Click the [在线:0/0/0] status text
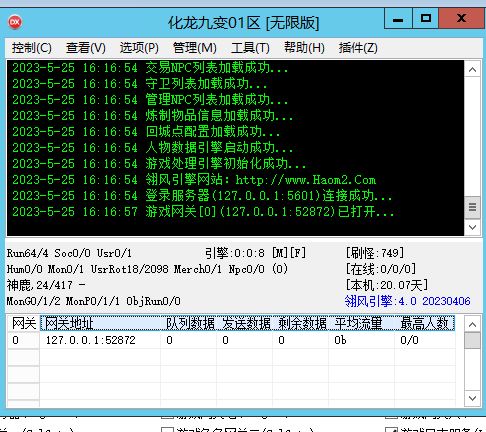The width and height of the screenshot is (486, 432). click(x=381, y=269)
